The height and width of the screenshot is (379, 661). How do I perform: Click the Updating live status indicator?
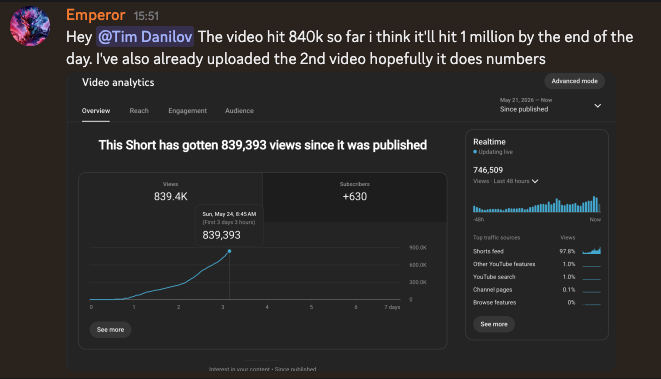click(493, 152)
